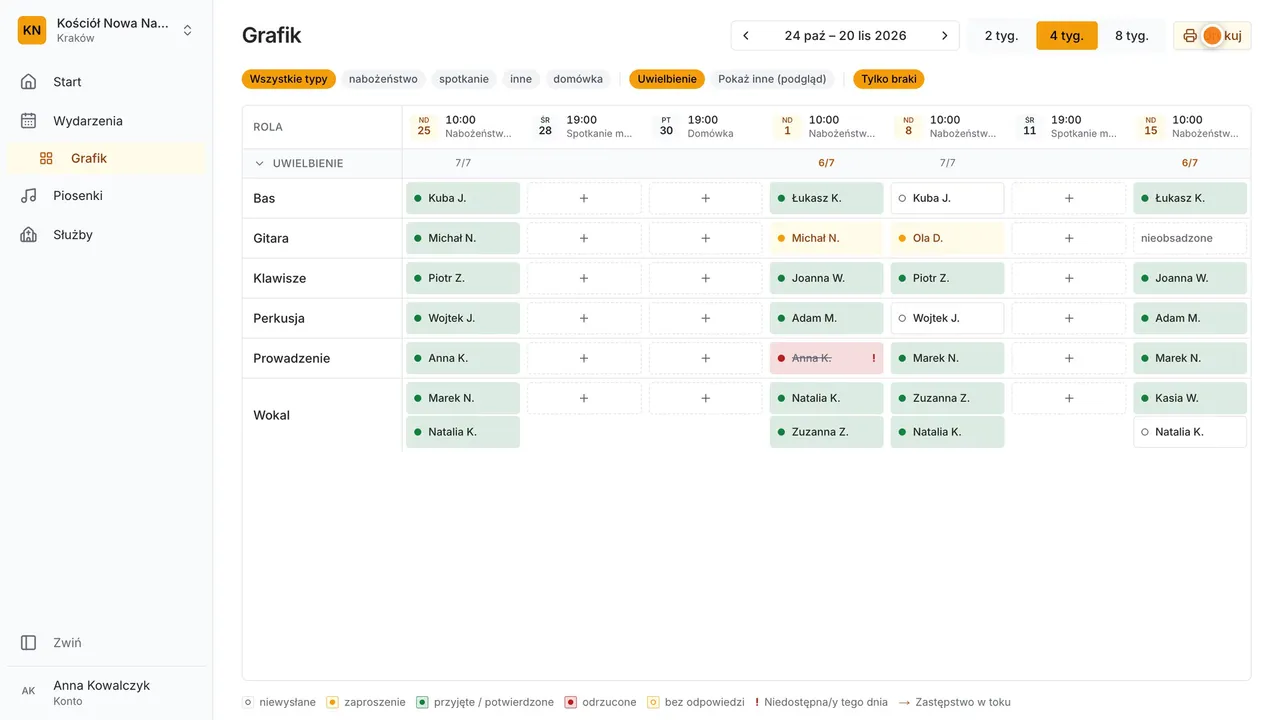Click the Służby building icon
Image resolution: width=1280 pixels, height=720 pixels.
[29, 235]
